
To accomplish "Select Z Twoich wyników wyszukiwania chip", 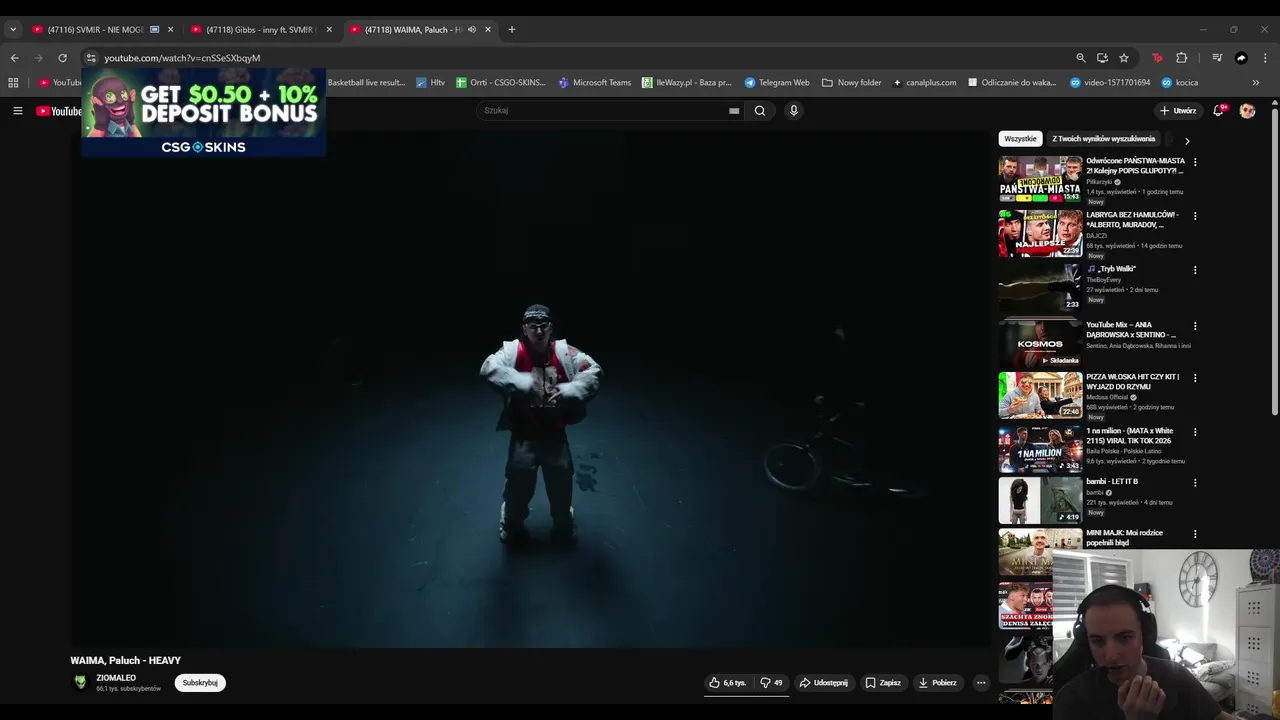I will tap(1103, 139).
